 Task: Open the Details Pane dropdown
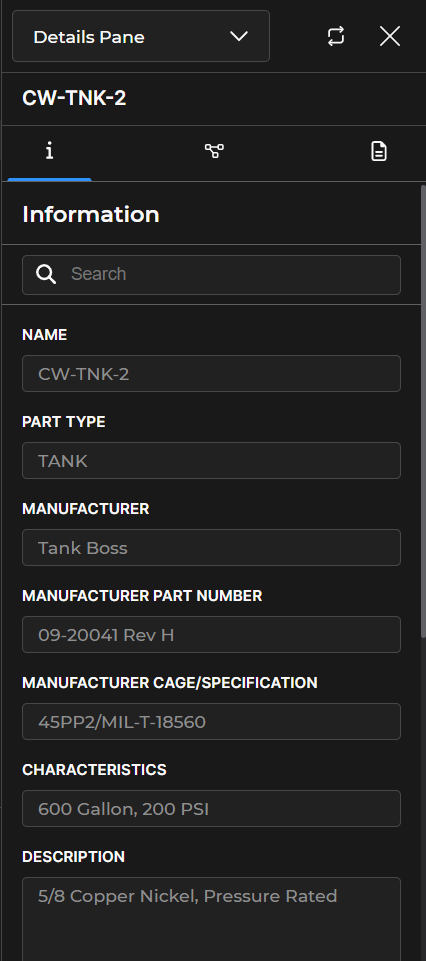click(x=141, y=36)
